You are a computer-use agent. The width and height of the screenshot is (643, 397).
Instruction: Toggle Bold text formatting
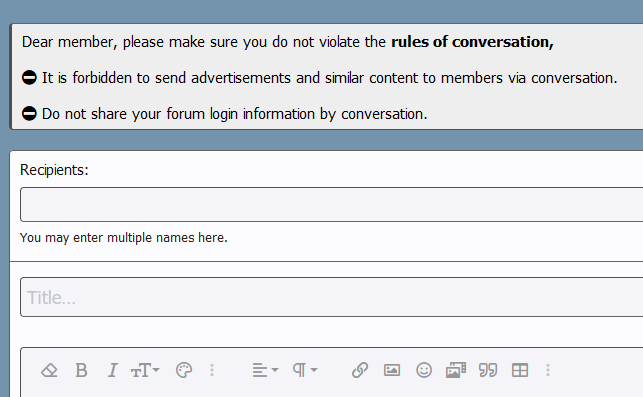(x=81, y=370)
